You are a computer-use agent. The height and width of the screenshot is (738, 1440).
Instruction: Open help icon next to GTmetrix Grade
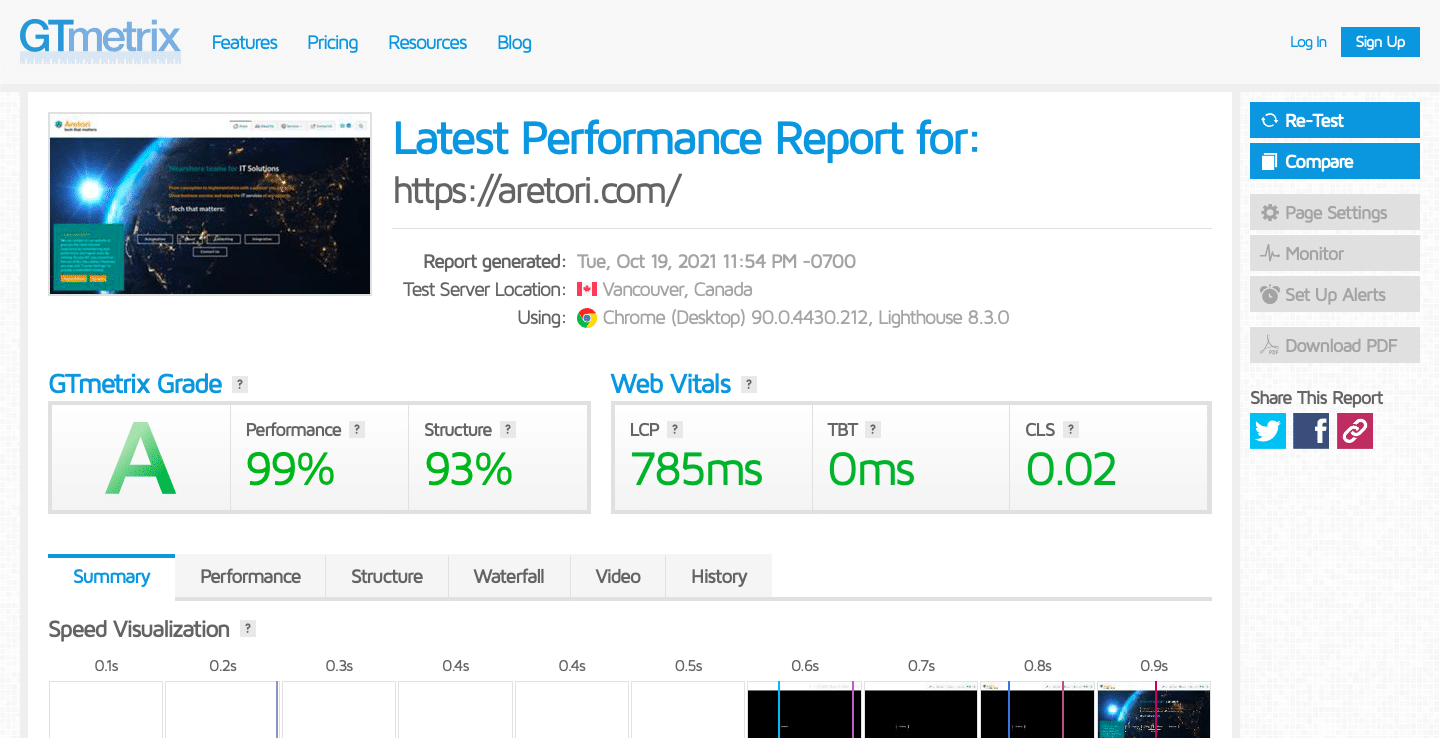pos(239,384)
